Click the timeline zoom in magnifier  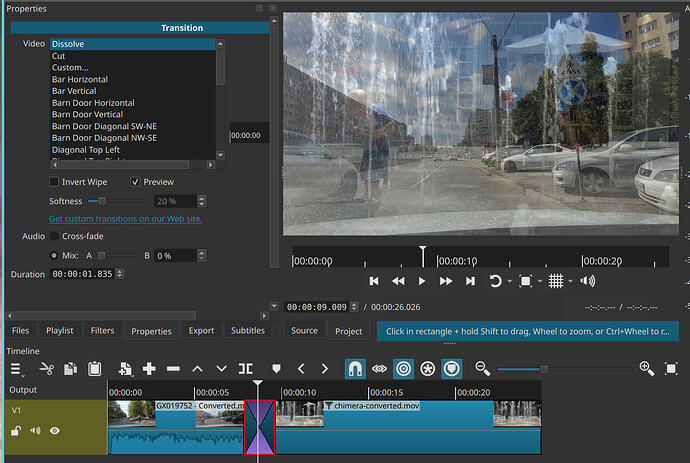tap(646, 369)
